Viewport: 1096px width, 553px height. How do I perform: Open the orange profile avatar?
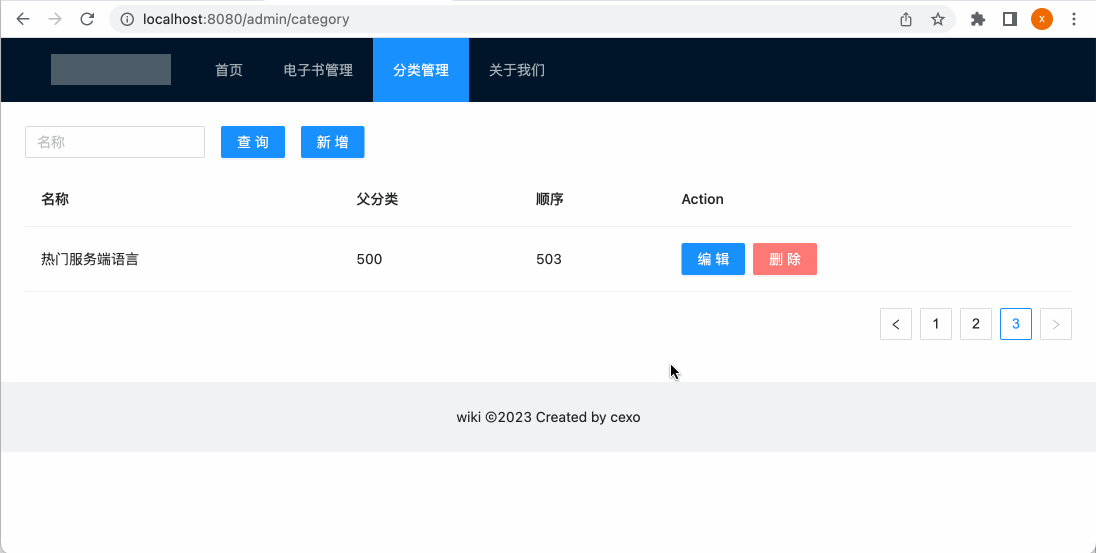point(1041,20)
